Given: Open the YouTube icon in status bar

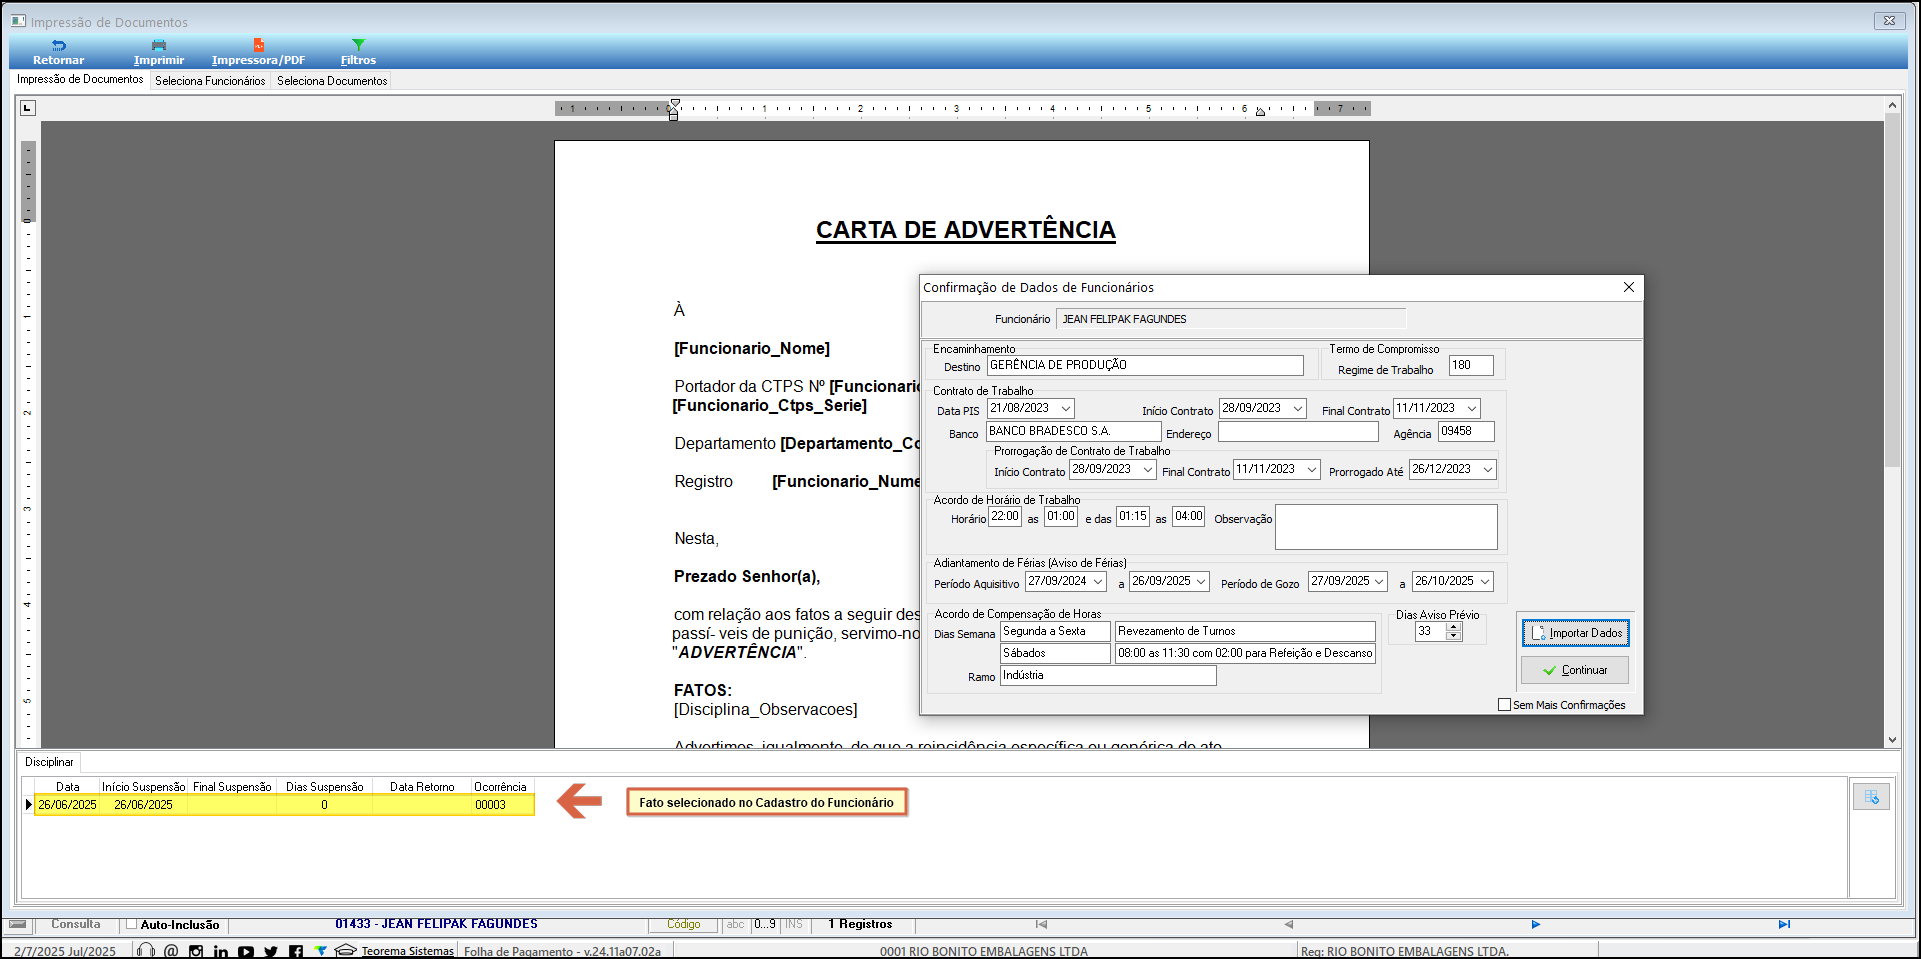Looking at the screenshot, I should [x=246, y=951].
